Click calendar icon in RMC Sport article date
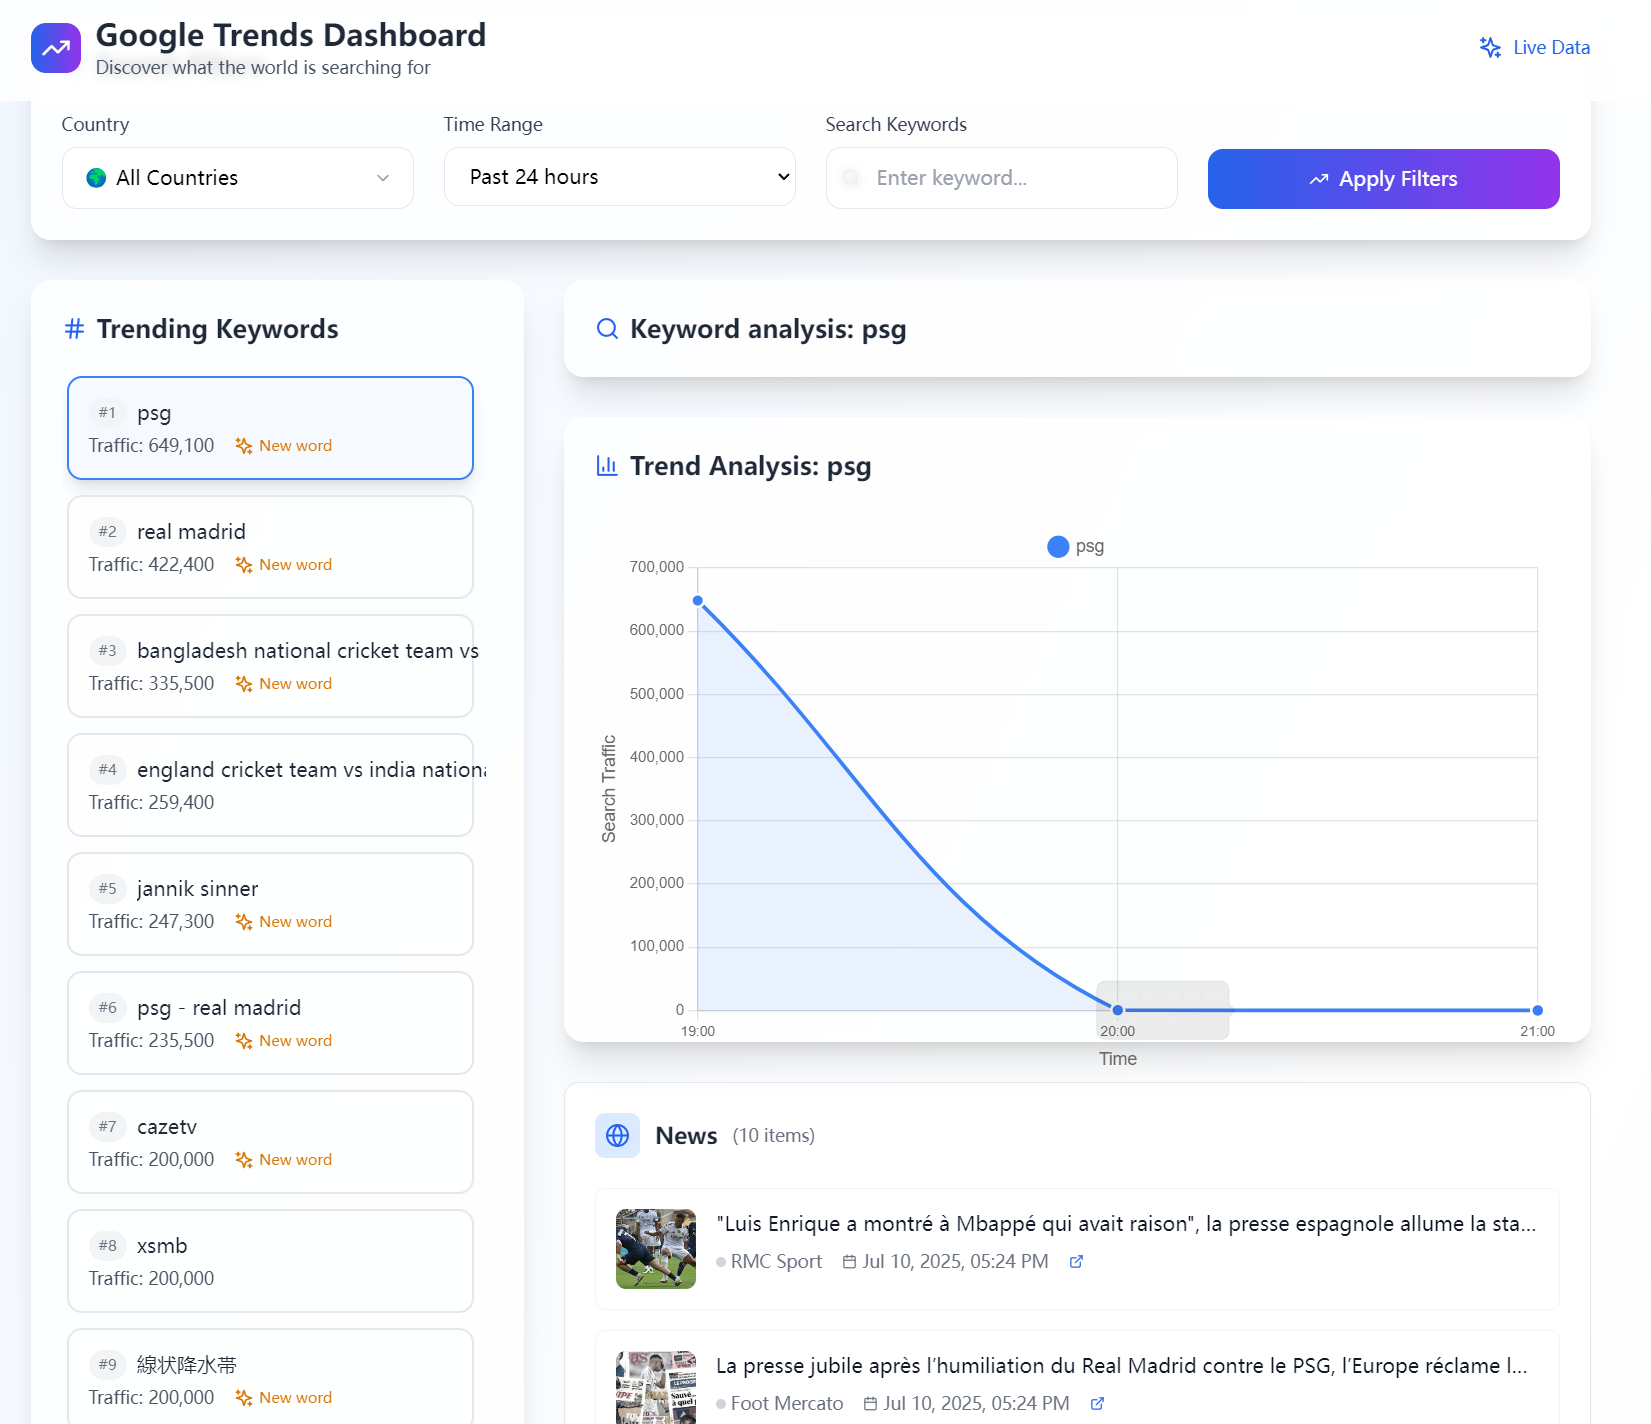 849,1262
